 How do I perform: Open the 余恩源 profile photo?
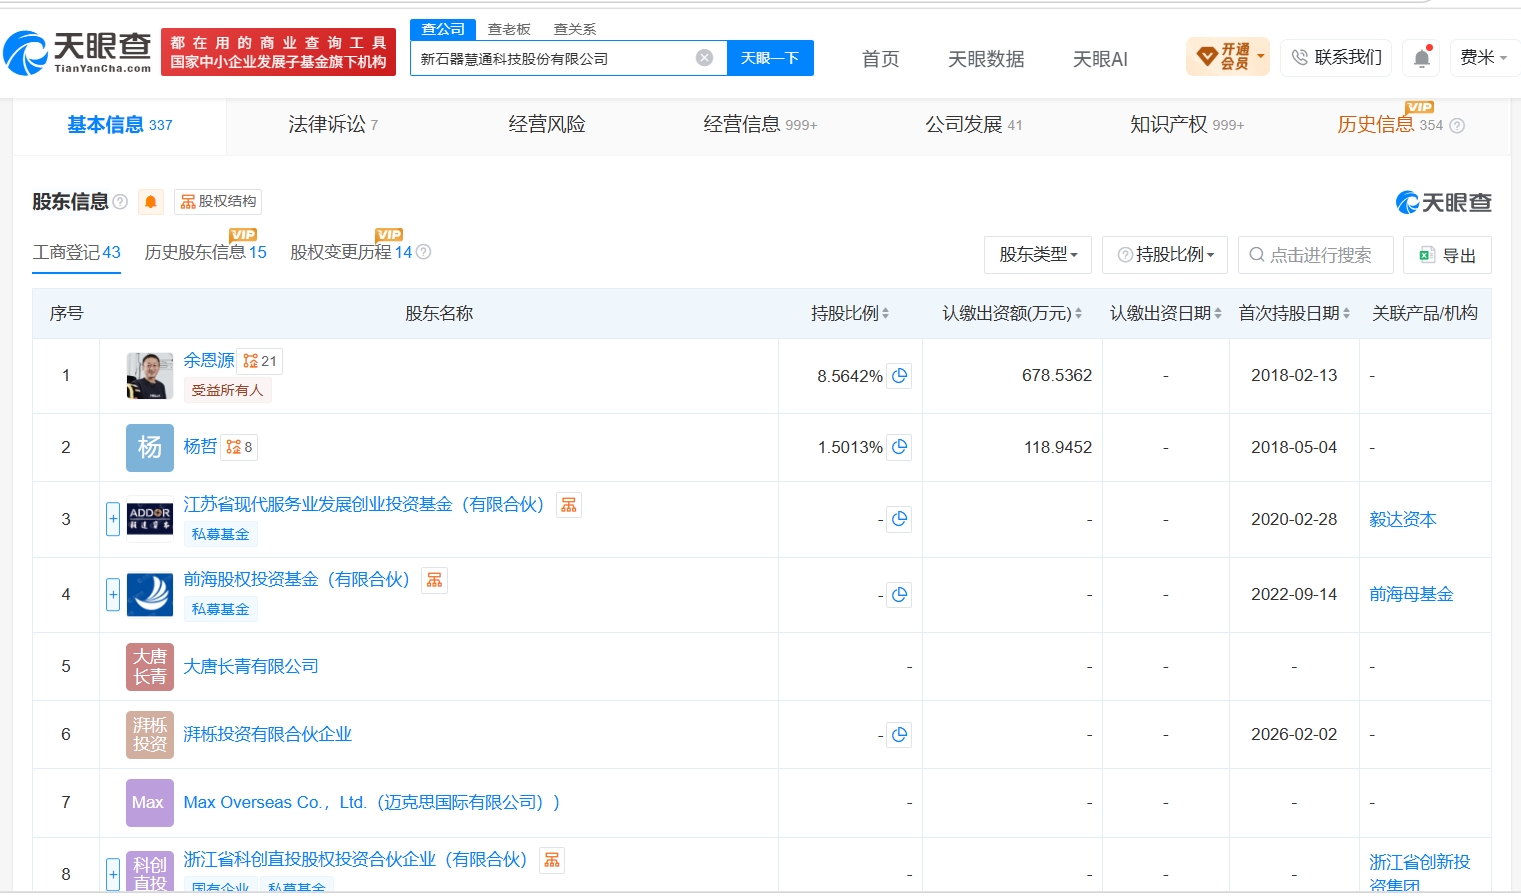(150, 376)
